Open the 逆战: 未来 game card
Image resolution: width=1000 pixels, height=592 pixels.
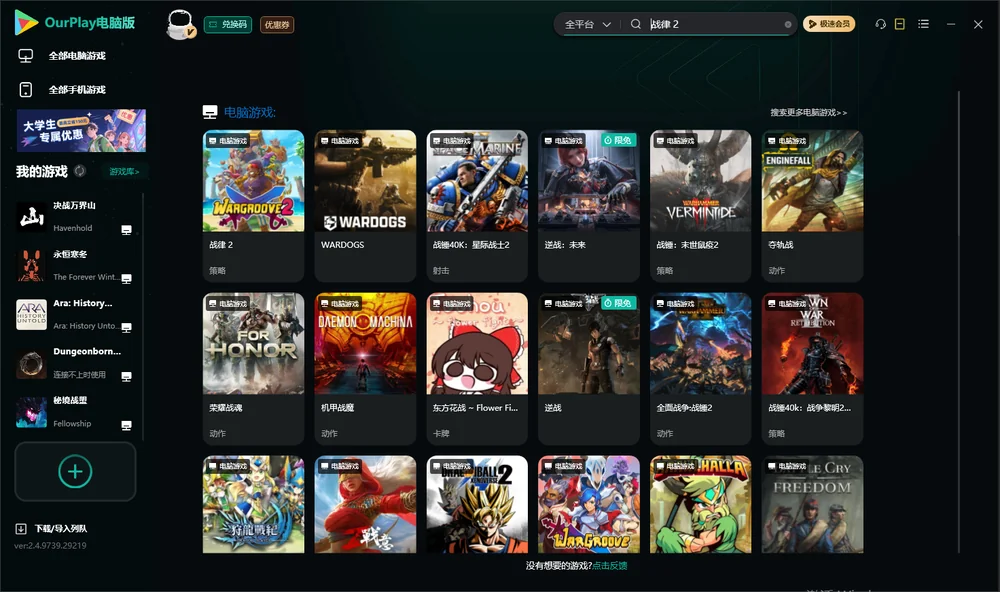click(589, 205)
